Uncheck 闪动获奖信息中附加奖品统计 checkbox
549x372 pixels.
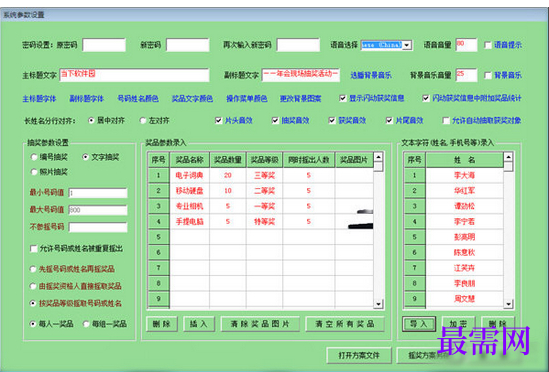tap(426, 98)
